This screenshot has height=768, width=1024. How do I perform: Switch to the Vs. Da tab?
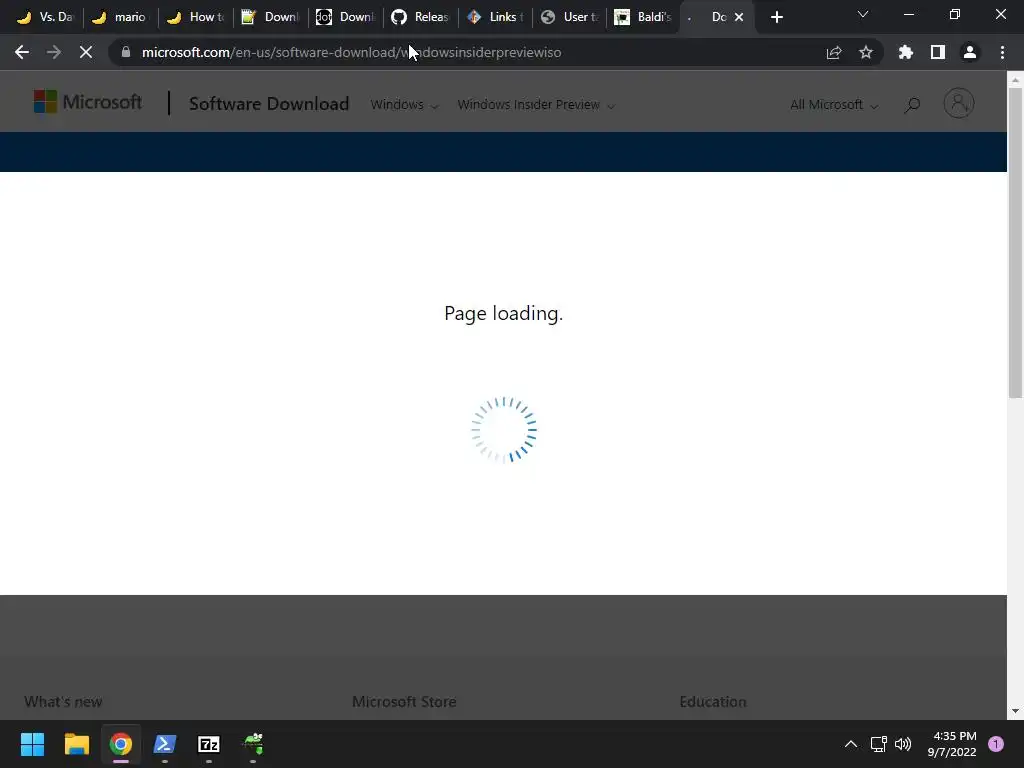(45, 17)
